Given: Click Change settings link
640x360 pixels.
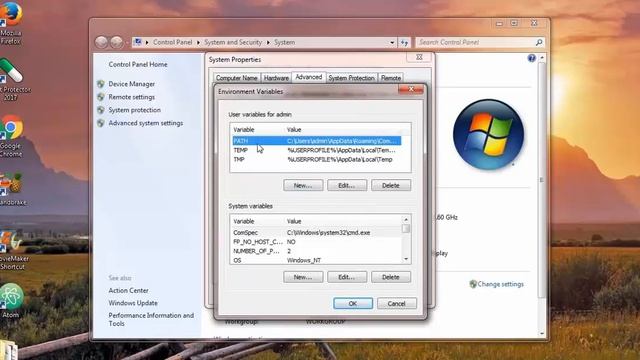Looking at the screenshot, I should click(500, 284).
